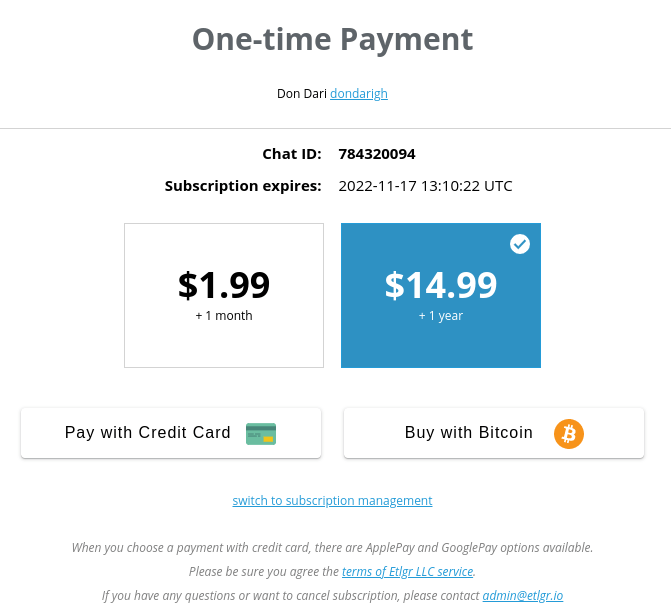Screen dimensions: 671x611
Task: Switch to subscription management link
Action: [x=332, y=500]
